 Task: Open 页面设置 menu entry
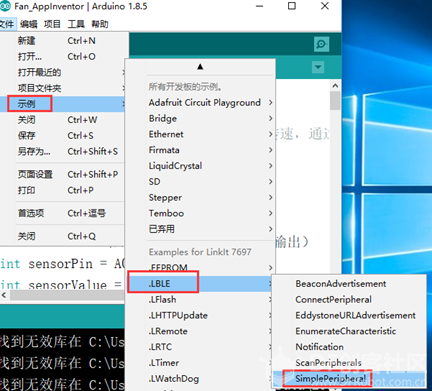pos(63,174)
